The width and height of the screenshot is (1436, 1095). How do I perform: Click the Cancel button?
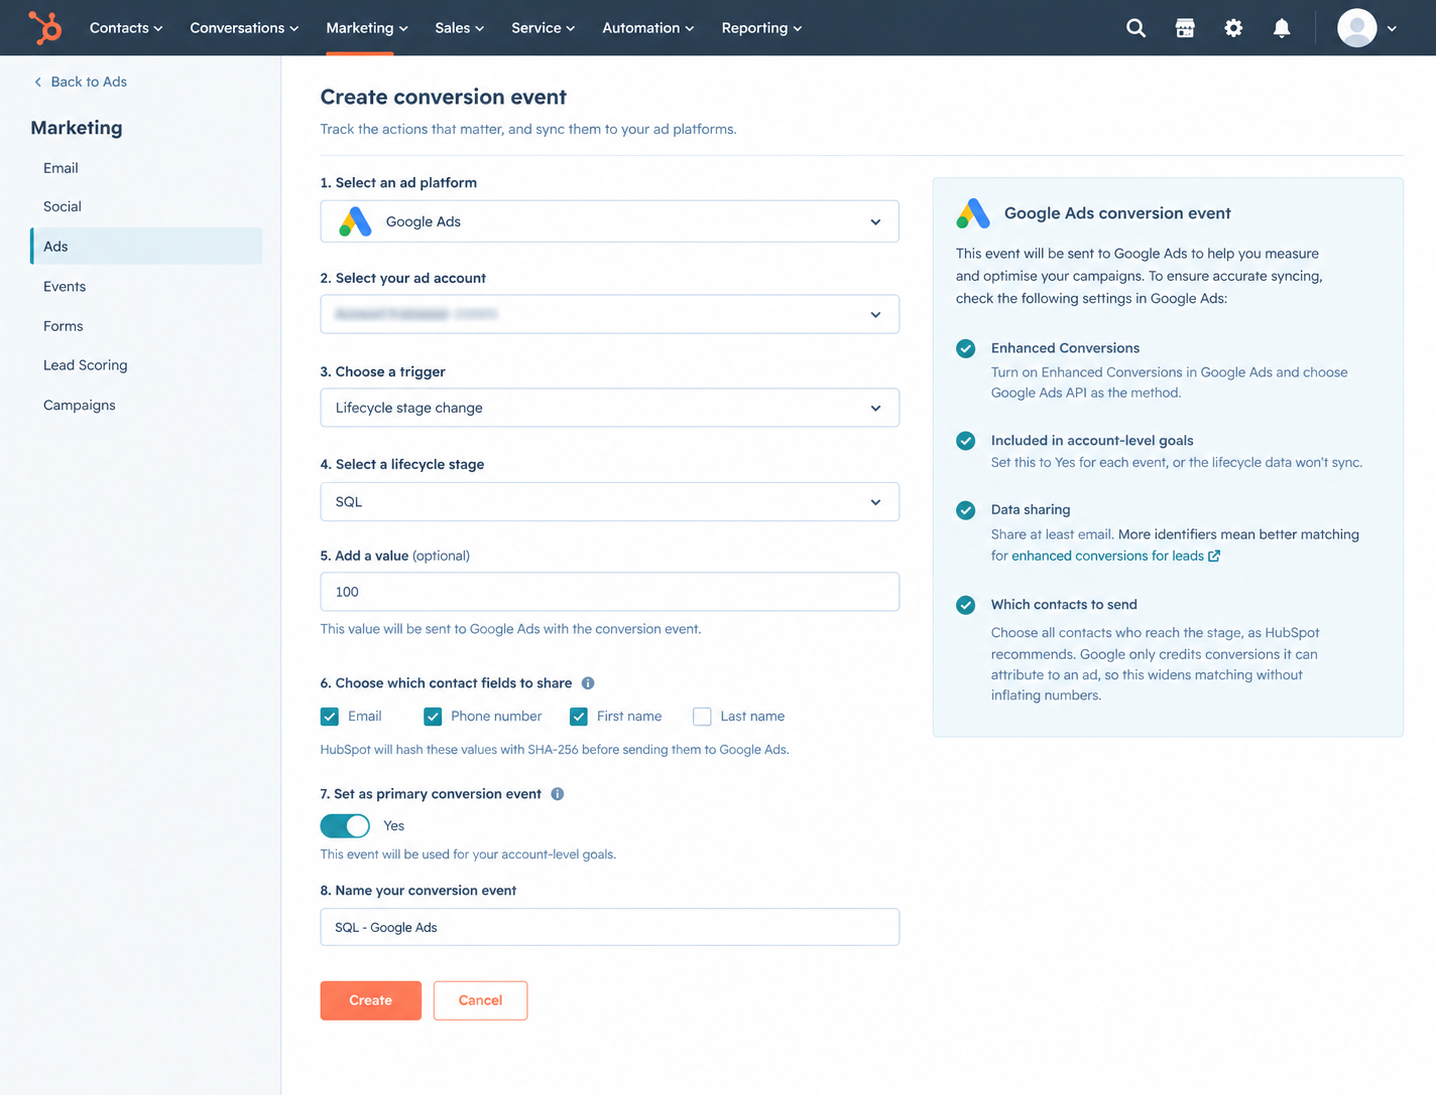tap(481, 1001)
